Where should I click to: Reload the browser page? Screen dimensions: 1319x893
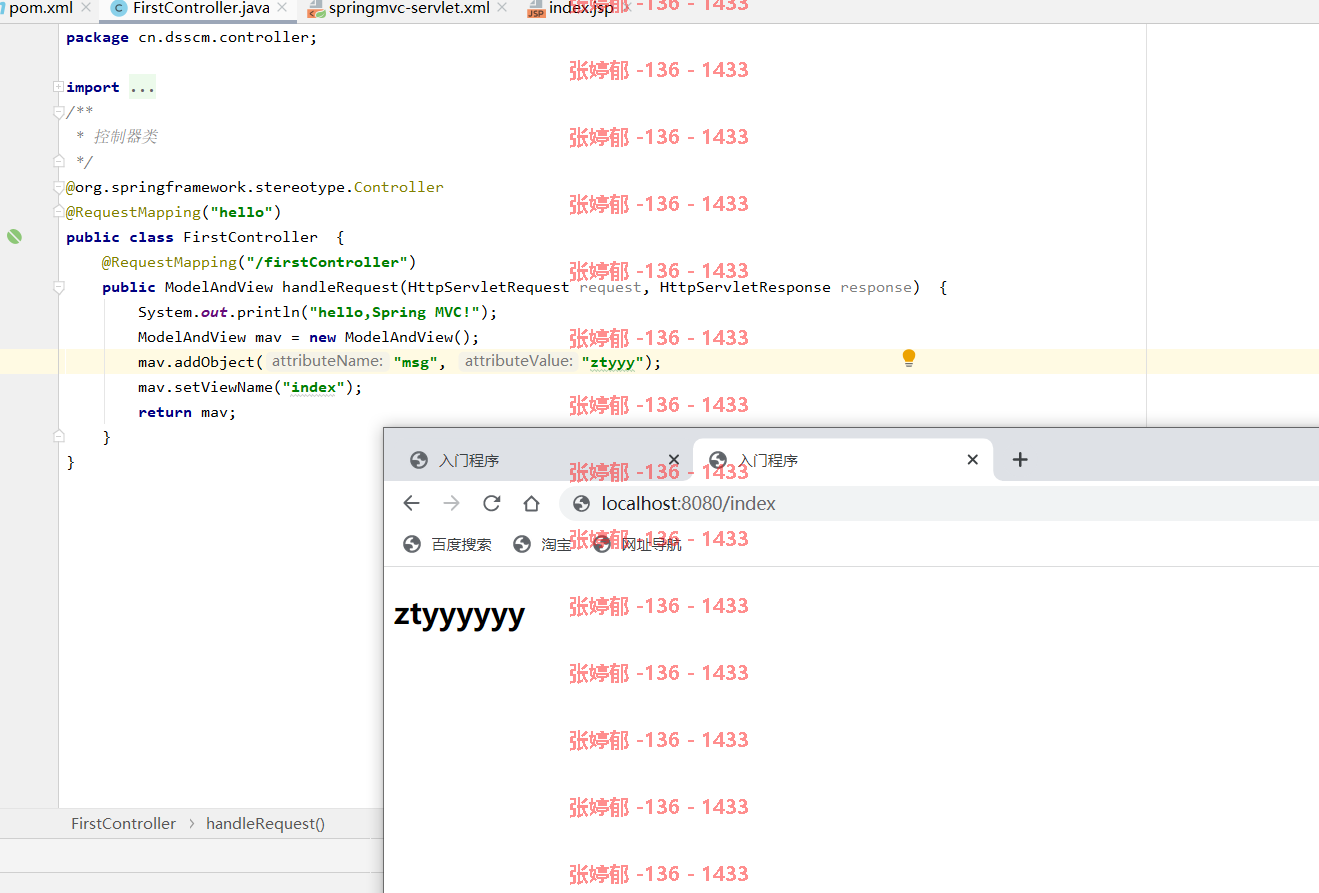coord(491,503)
